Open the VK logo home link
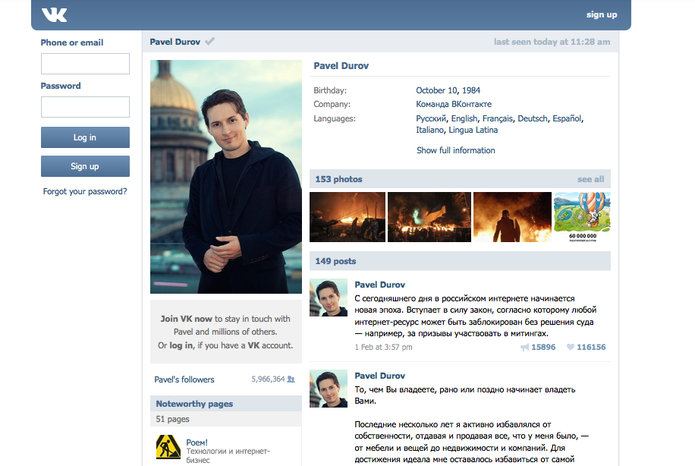695x466 pixels. point(54,15)
